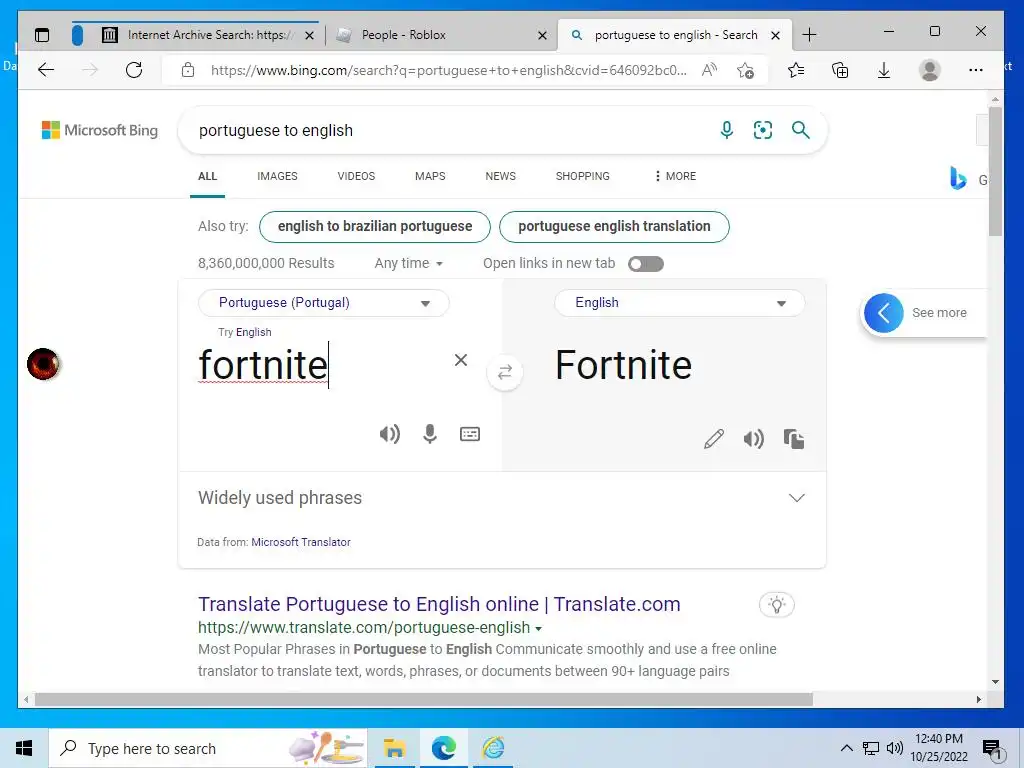
Task: Toggle Open links in new tab switch
Action: [645, 264]
